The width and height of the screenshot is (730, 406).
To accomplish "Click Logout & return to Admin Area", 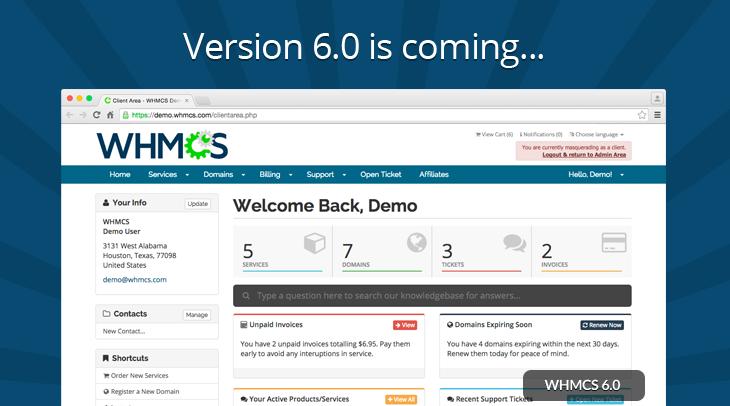I will (584, 155).
